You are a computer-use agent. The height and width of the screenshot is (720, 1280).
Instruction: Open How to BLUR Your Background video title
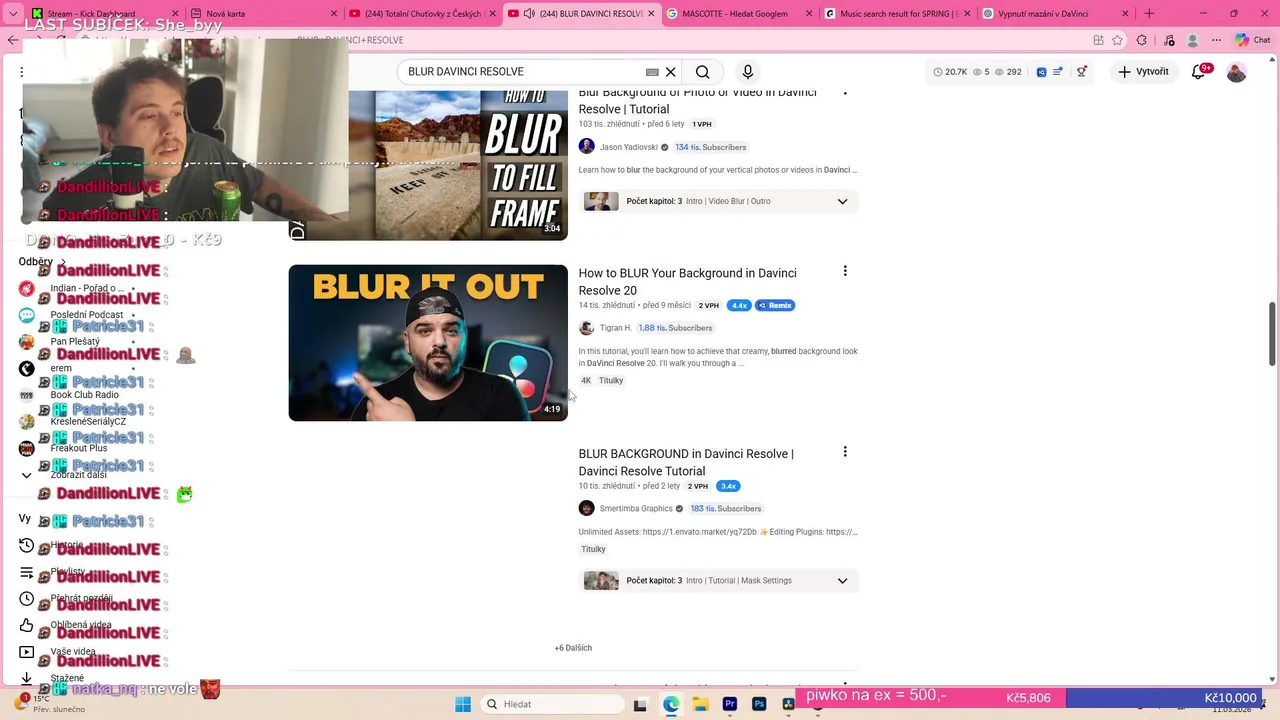point(688,282)
